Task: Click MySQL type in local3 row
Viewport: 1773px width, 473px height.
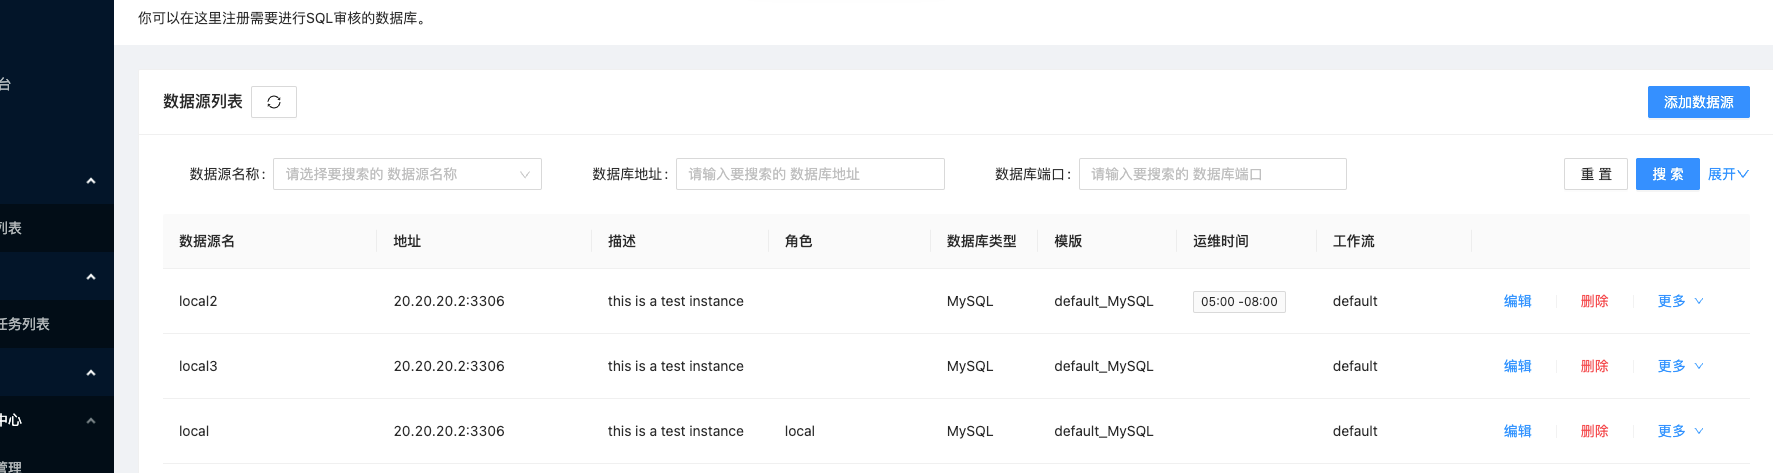Action: (970, 366)
